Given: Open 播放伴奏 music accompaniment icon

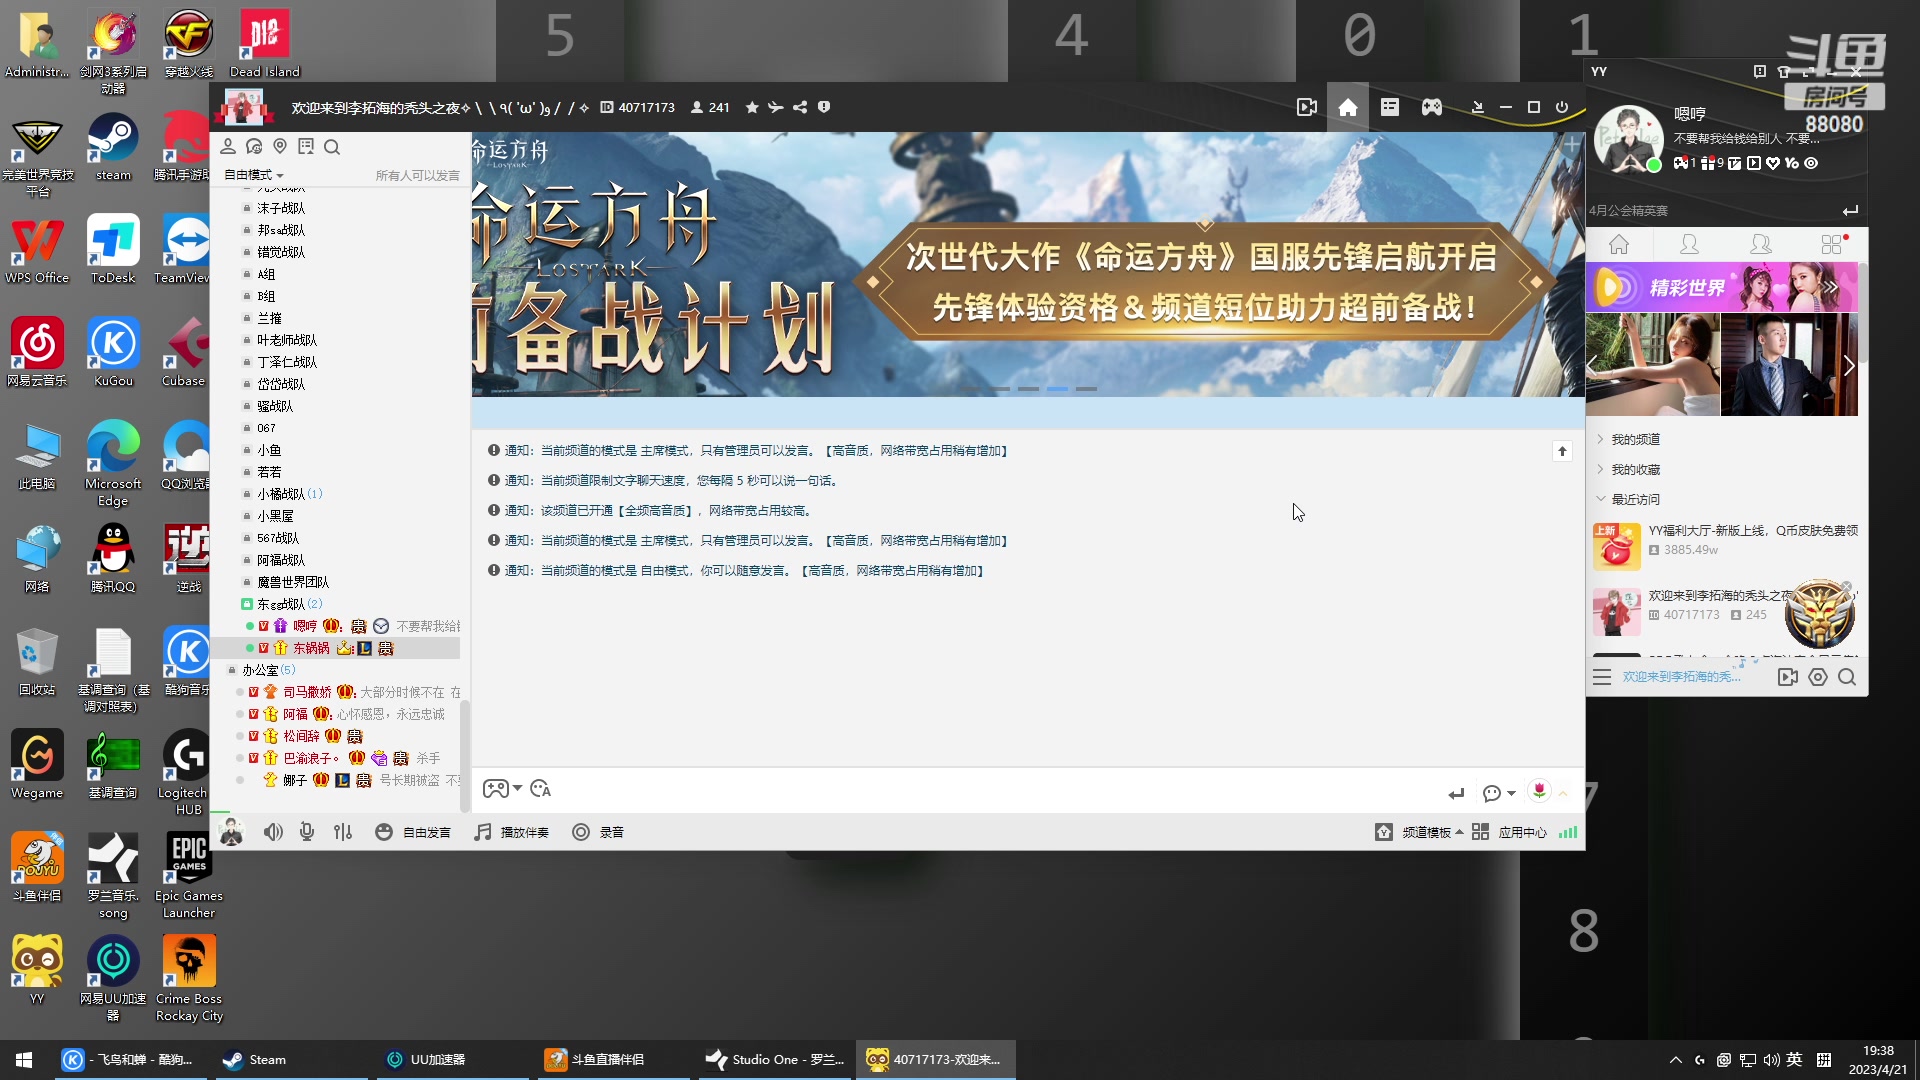Looking at the screenshot, I should point(511,831).
